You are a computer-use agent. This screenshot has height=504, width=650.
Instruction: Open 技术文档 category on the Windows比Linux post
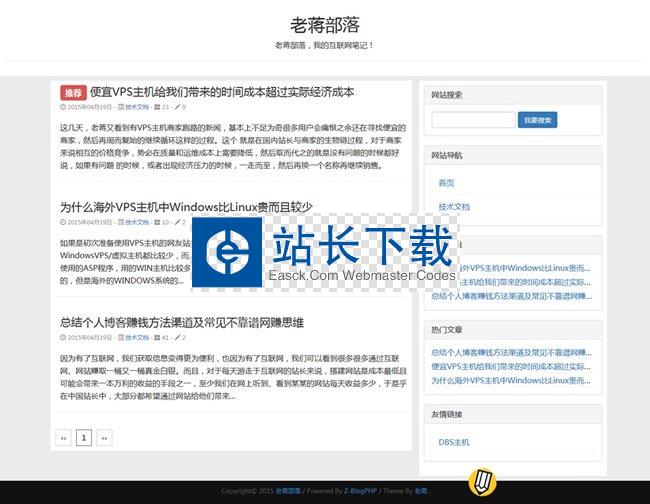[137, 222]
